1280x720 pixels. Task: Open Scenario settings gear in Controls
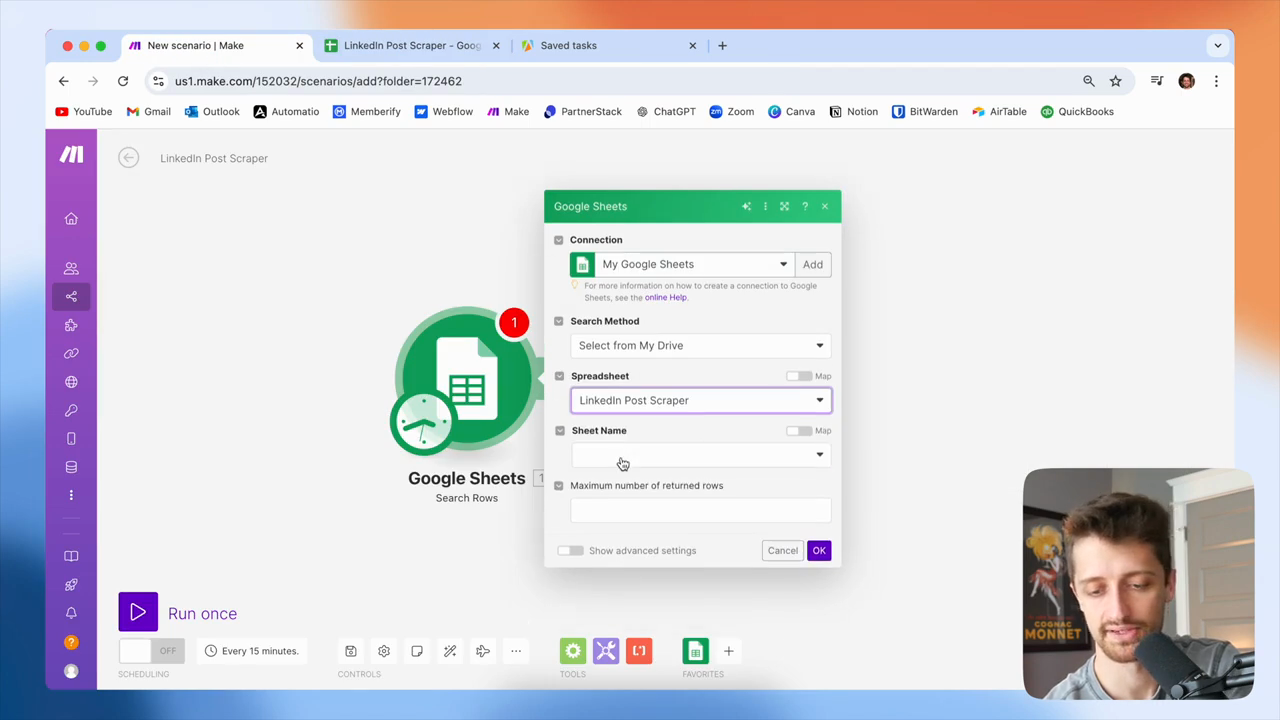[384, 651]
